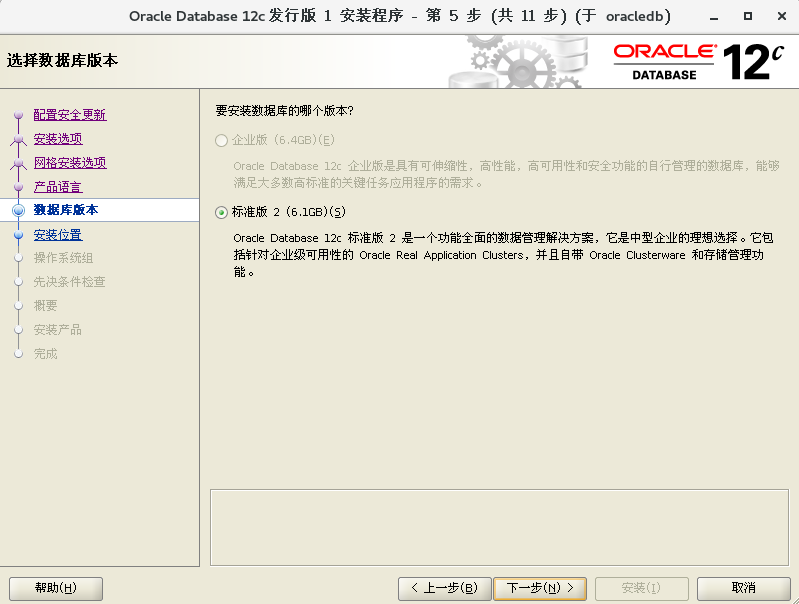This screenshot has width=799, height=604.
Task: Click the disabled 安装(I) install button
Action: pos(642,588)
